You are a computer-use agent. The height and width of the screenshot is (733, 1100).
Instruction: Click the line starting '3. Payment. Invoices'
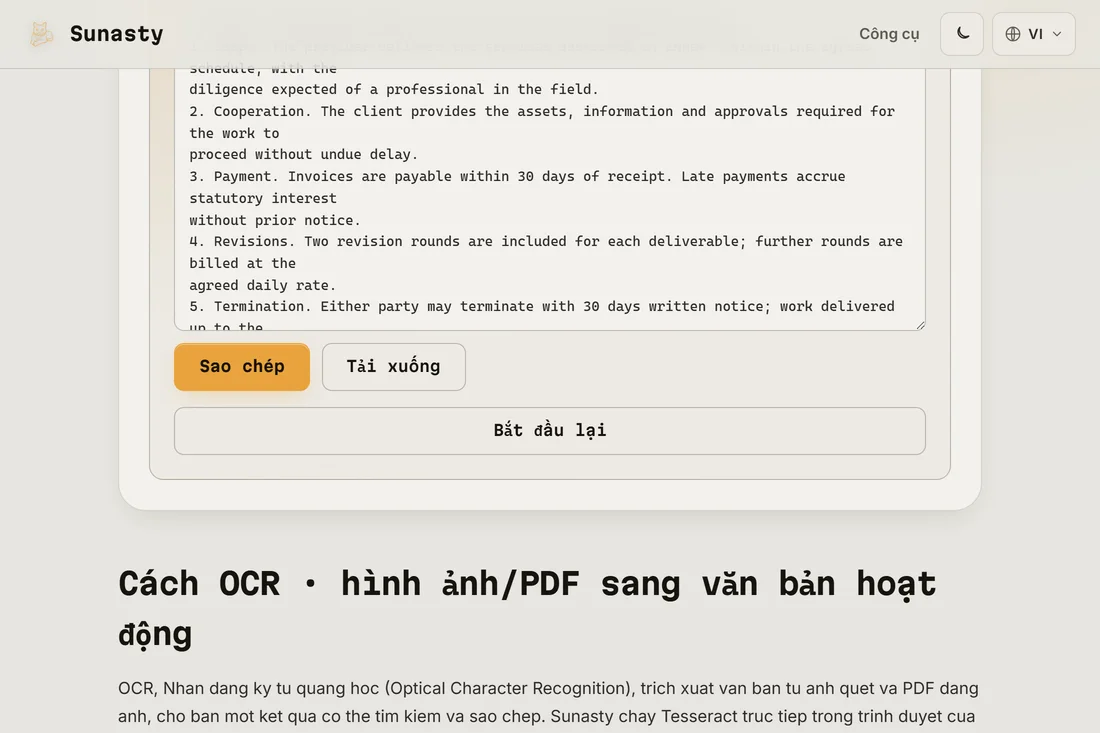tap(517, 177)
